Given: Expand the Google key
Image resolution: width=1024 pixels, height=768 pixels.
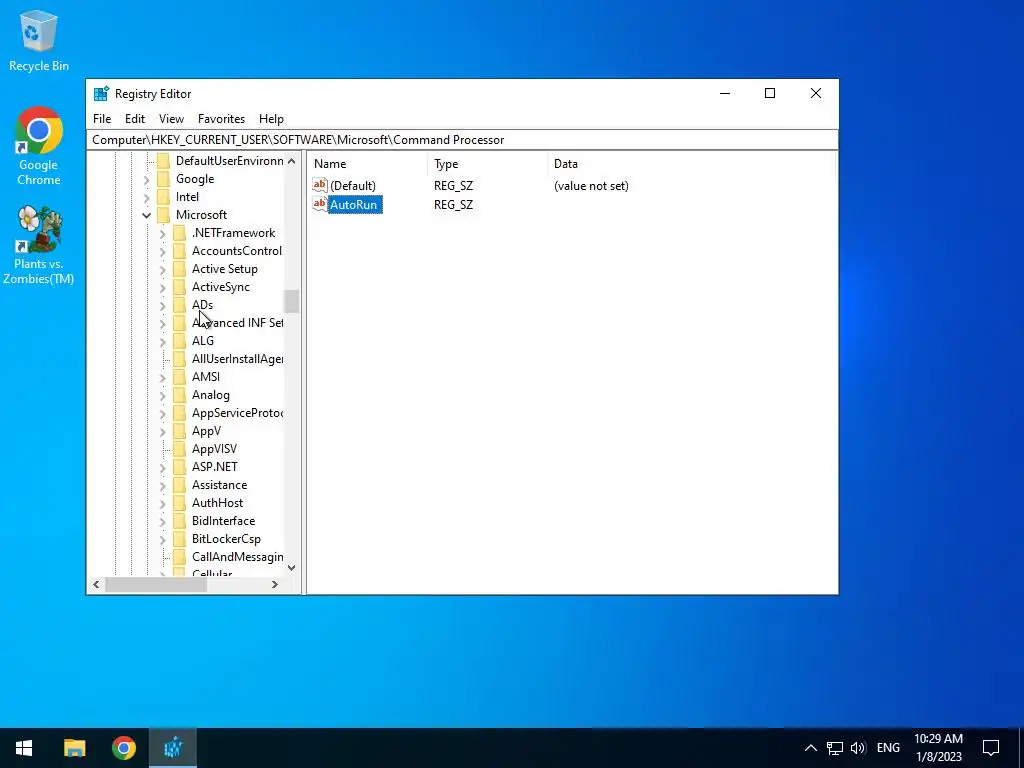Looking at the screenshot, I should tap(146, 179).
